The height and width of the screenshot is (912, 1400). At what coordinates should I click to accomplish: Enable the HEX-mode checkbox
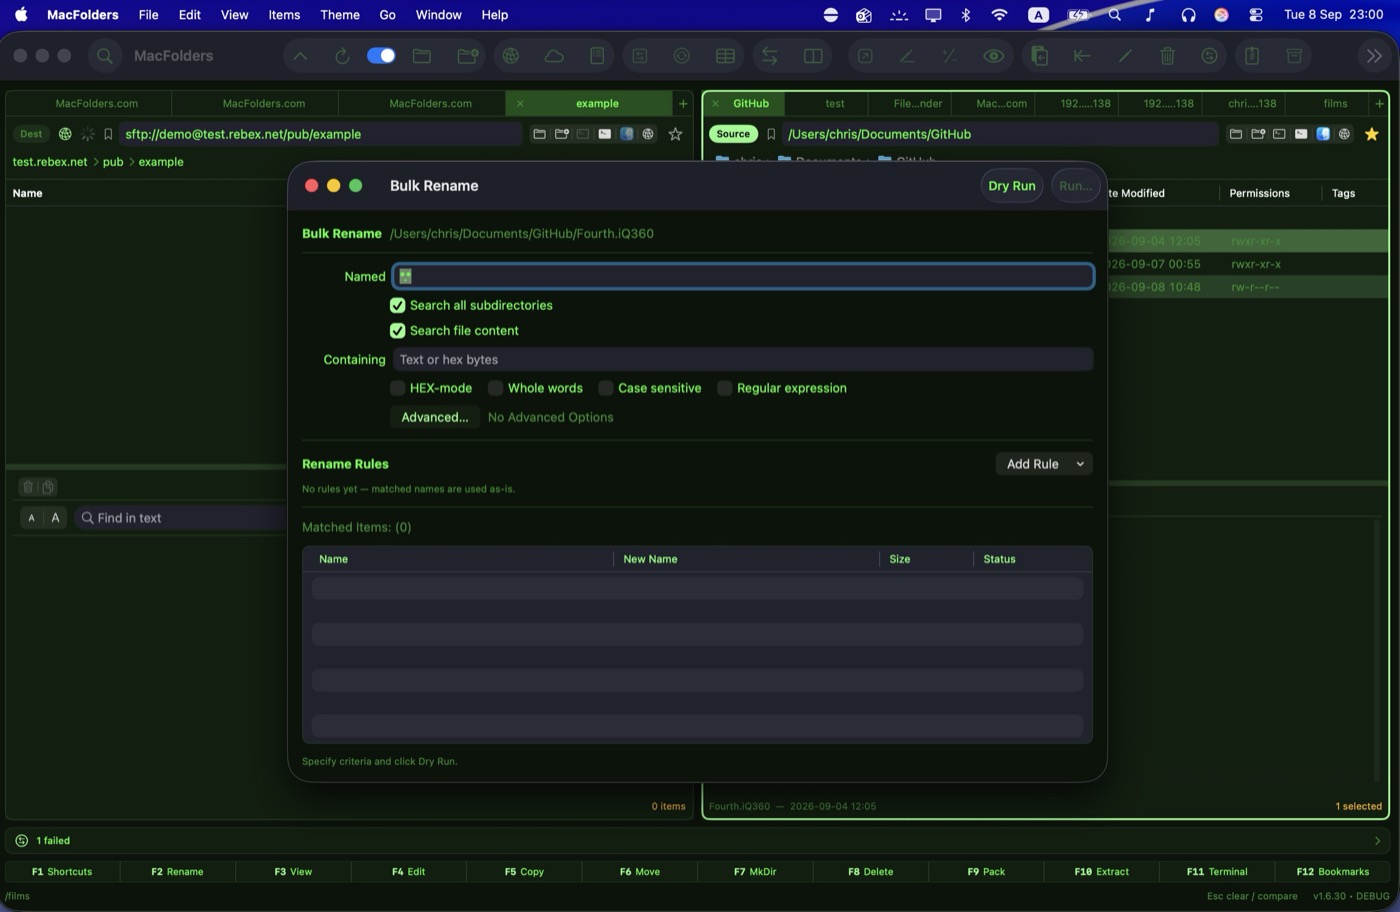397,388
